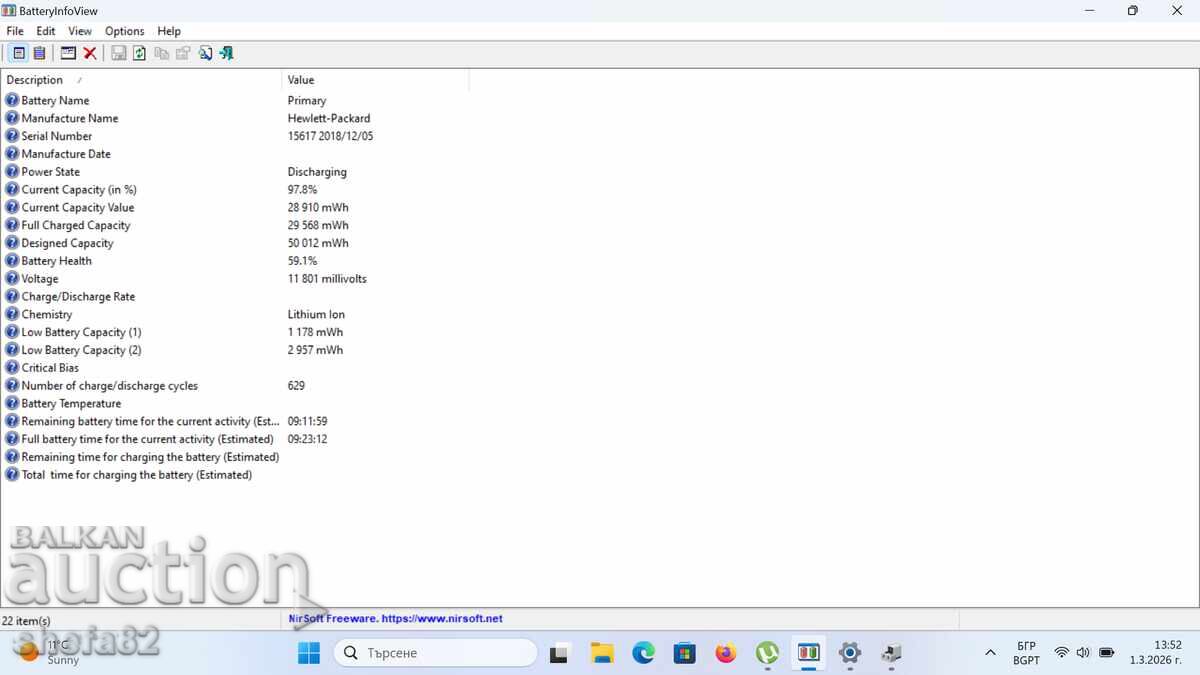The image size is (1200, 675).
Task: Click the Save Selected Items toolbar icon
Action: pyautogui.click(x=118, y=53)
